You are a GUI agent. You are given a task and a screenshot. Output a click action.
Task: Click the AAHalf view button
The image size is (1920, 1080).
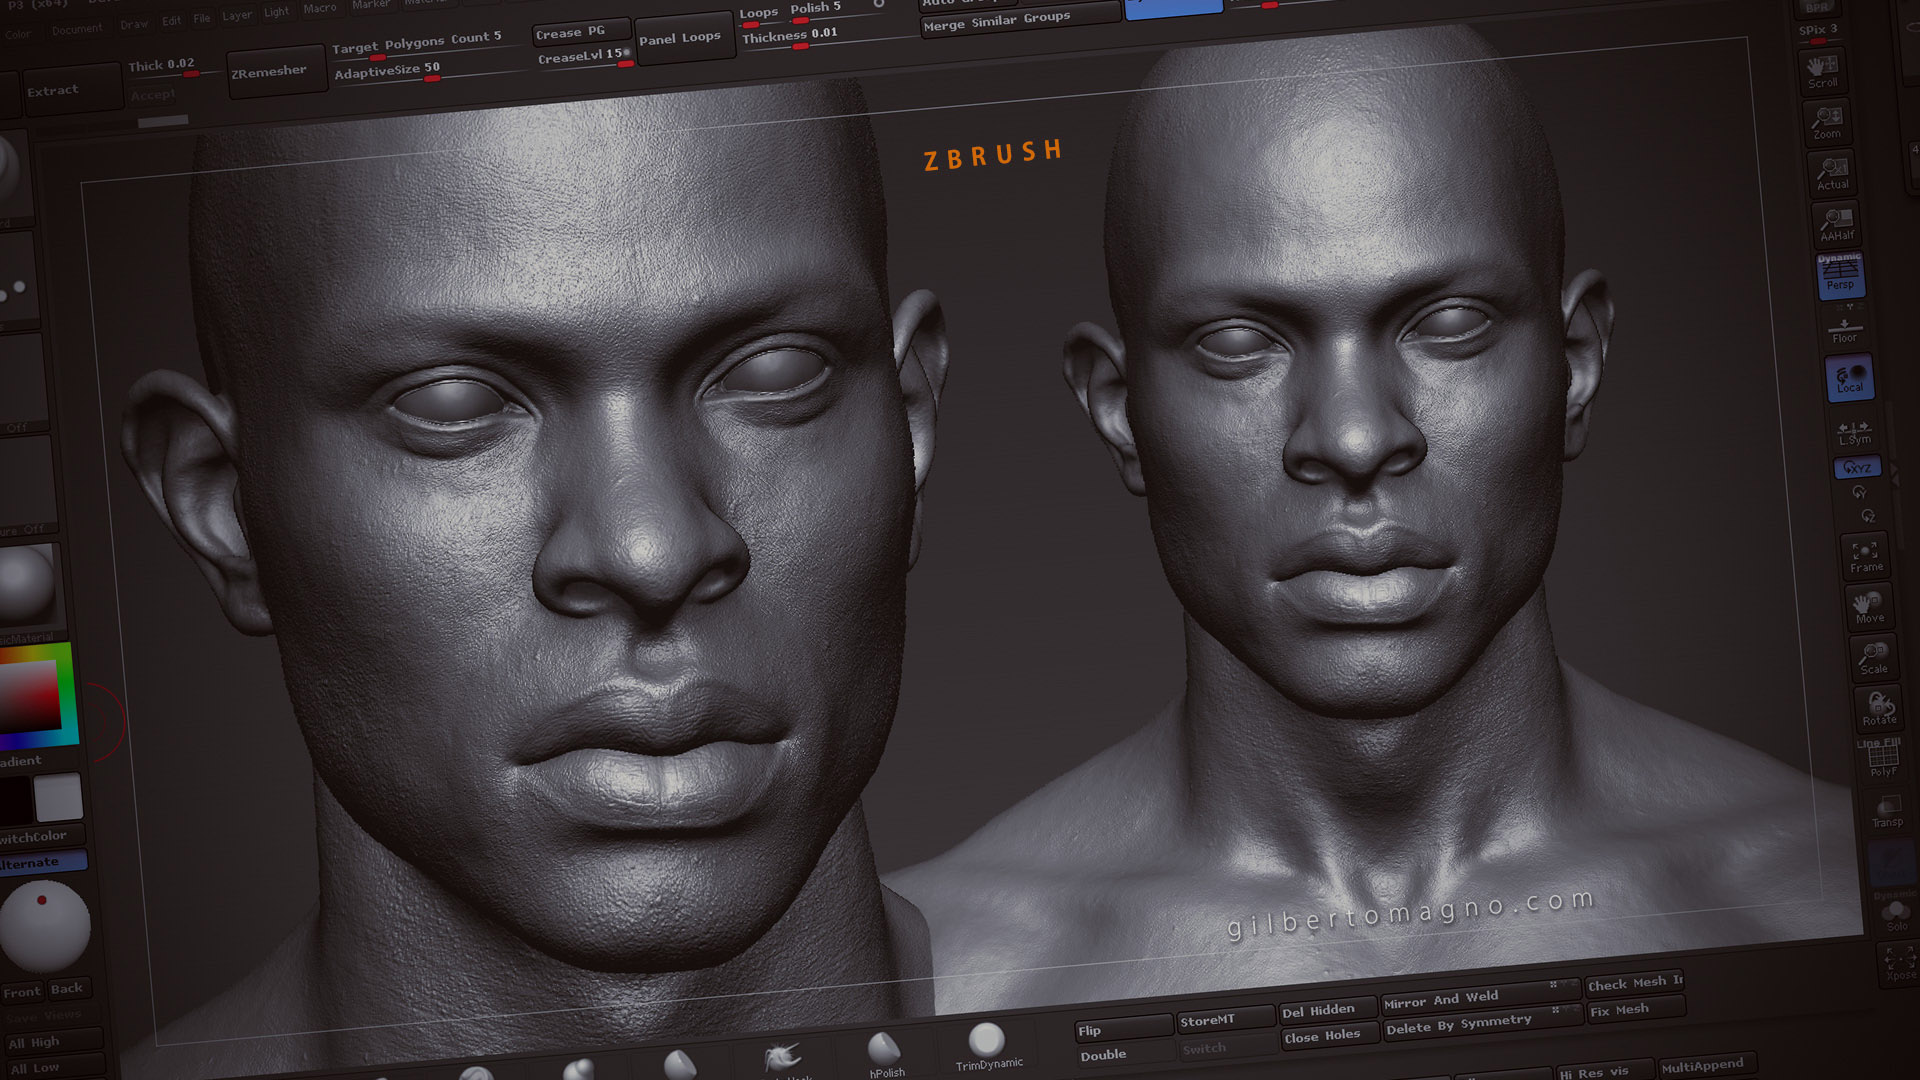pyautogui.click(x=1836, y=224)
